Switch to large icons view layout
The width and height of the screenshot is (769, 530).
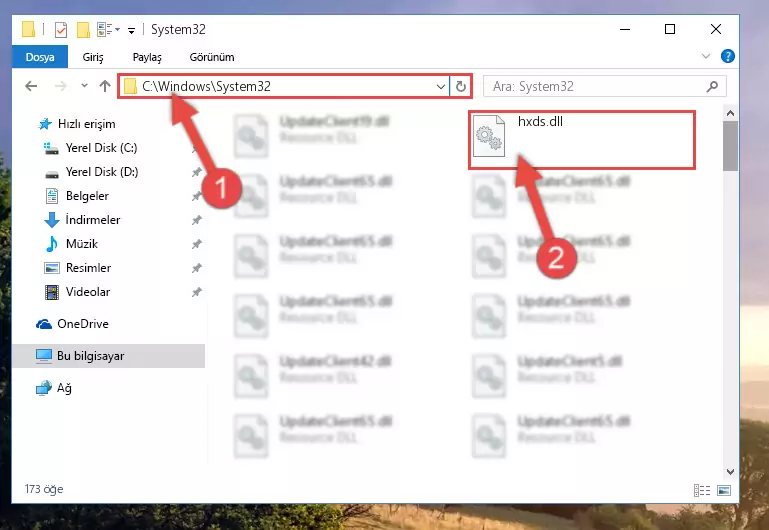click(723, 490)
